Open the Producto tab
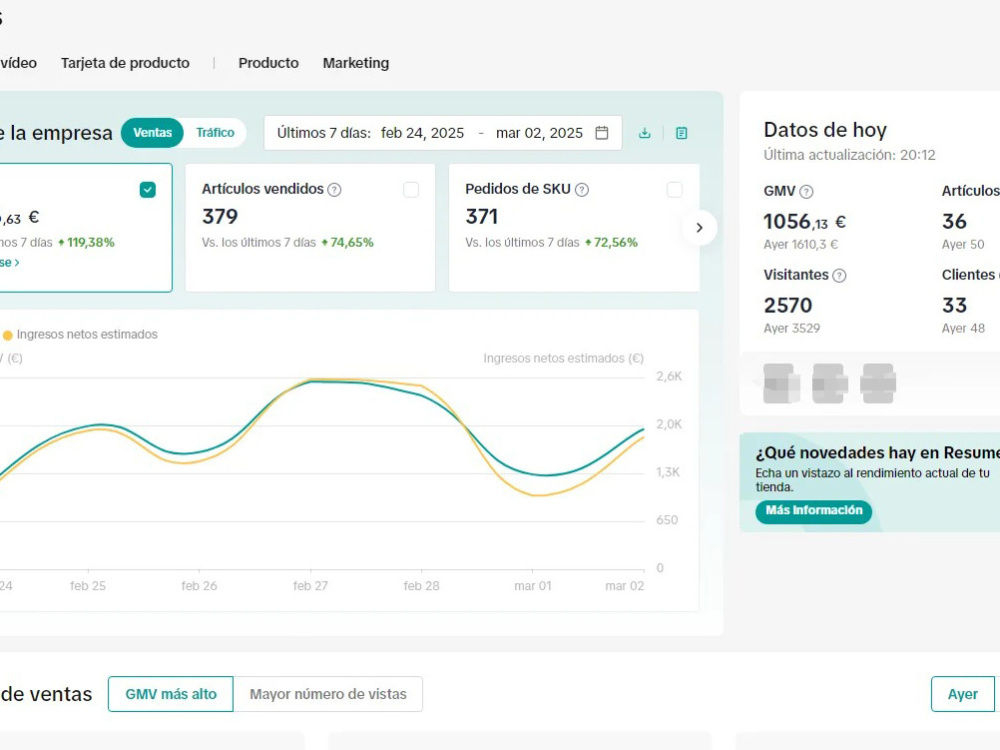Viewport: 1000px width, 750px height. pos(268,63)
